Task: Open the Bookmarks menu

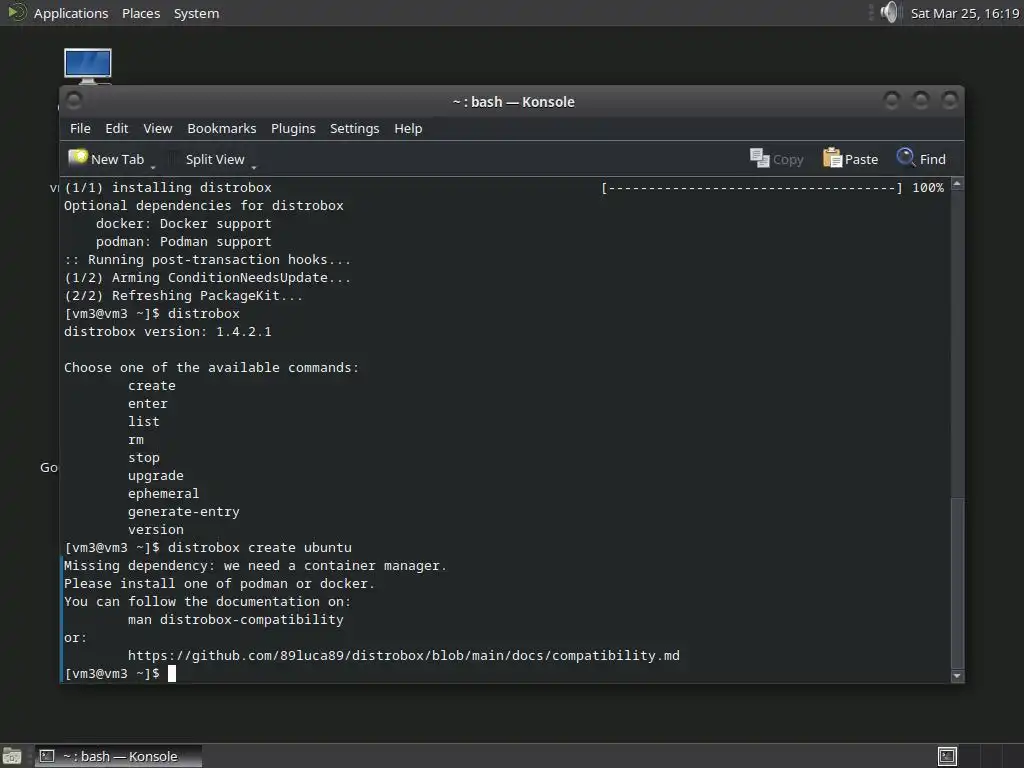Action: coord(221,129)
